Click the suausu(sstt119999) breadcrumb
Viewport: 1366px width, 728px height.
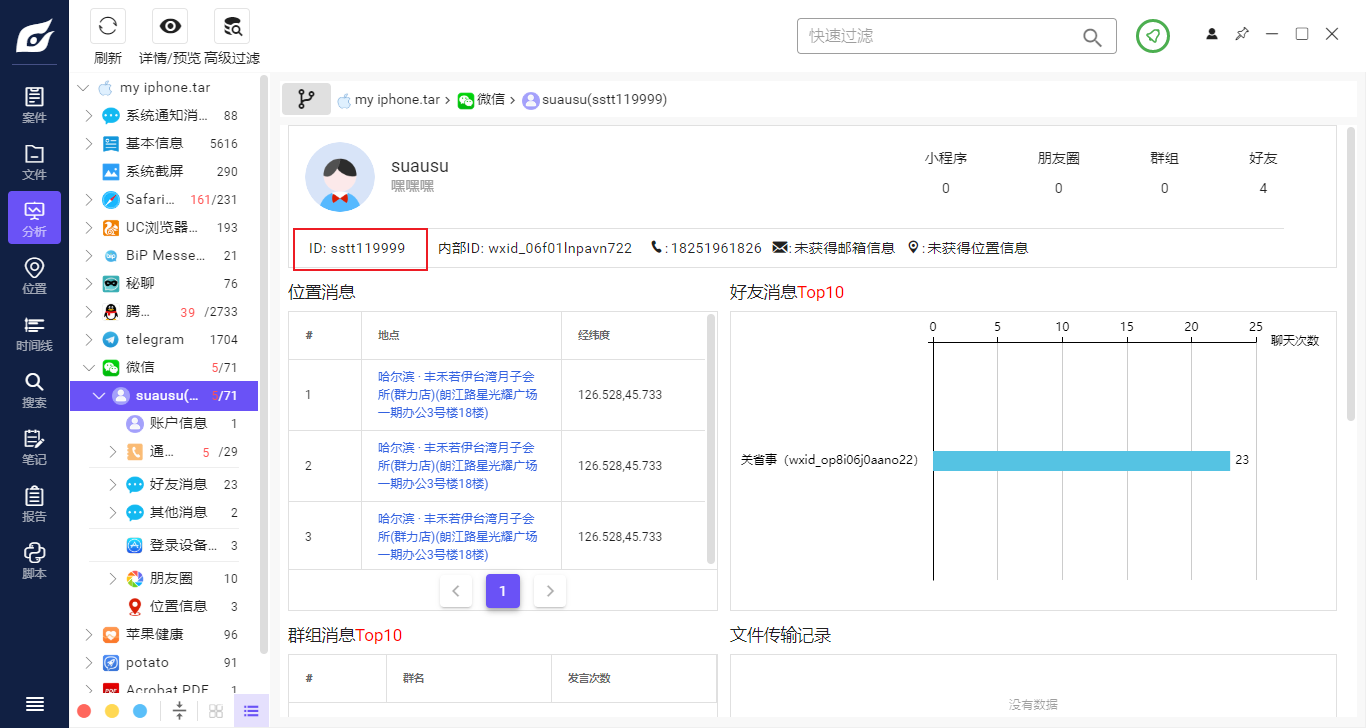point(604,100)
